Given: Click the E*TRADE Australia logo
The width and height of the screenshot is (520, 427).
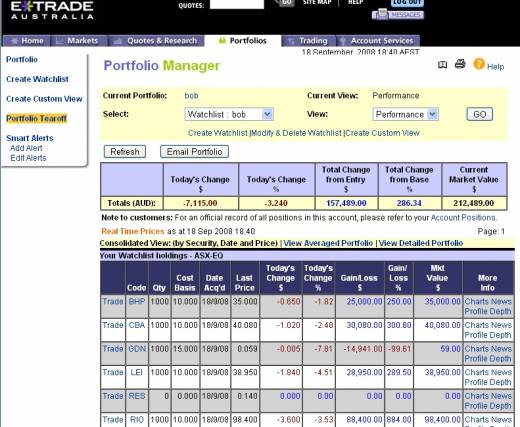Looking at the screenshot, I should pyautogui.click(x=52, y=10).
